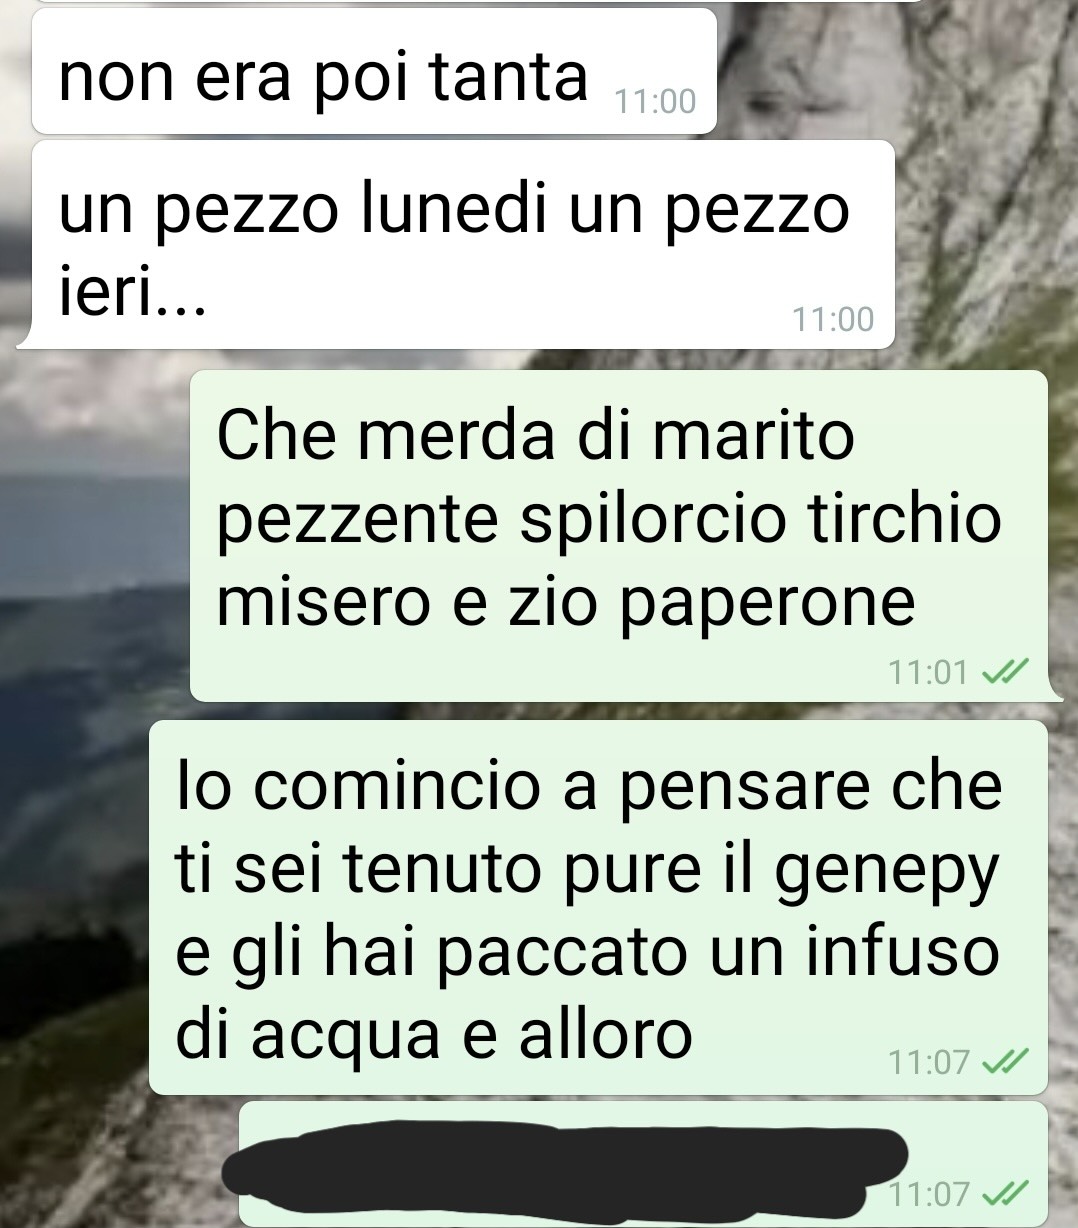The height and width of the screenshot is (1228, 1078).
Task: Tap double-check icon on the genepy message
Action: point(1004,1062)
